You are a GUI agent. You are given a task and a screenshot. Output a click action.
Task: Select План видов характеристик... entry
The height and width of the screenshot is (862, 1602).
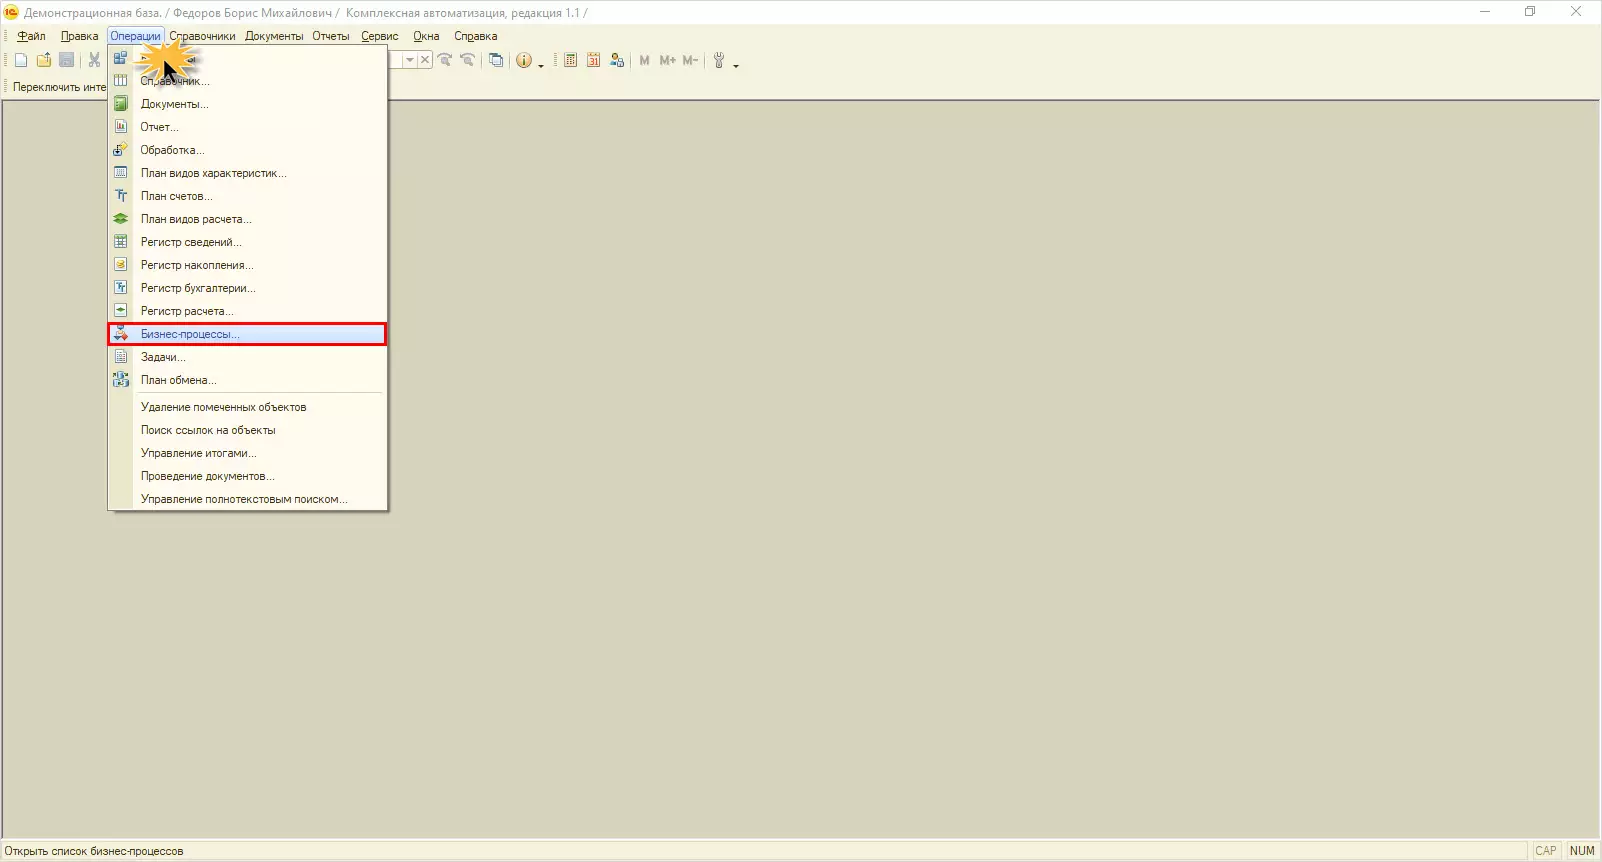(247, 173)
